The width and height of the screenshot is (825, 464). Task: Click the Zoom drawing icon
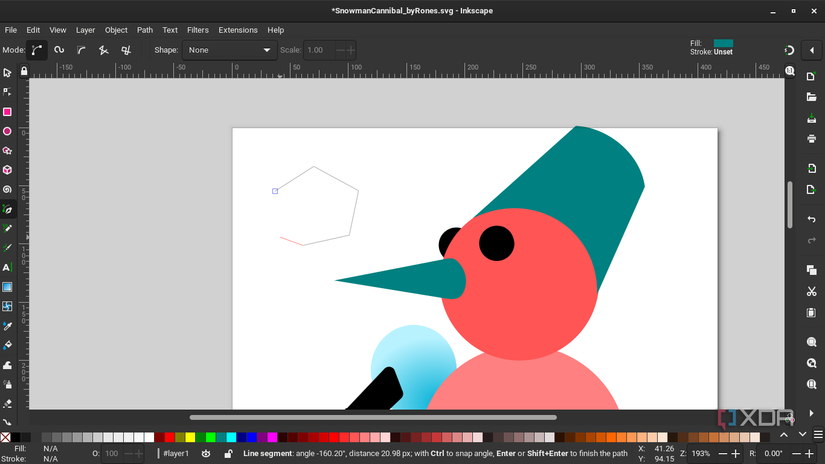tap(811, 363)
